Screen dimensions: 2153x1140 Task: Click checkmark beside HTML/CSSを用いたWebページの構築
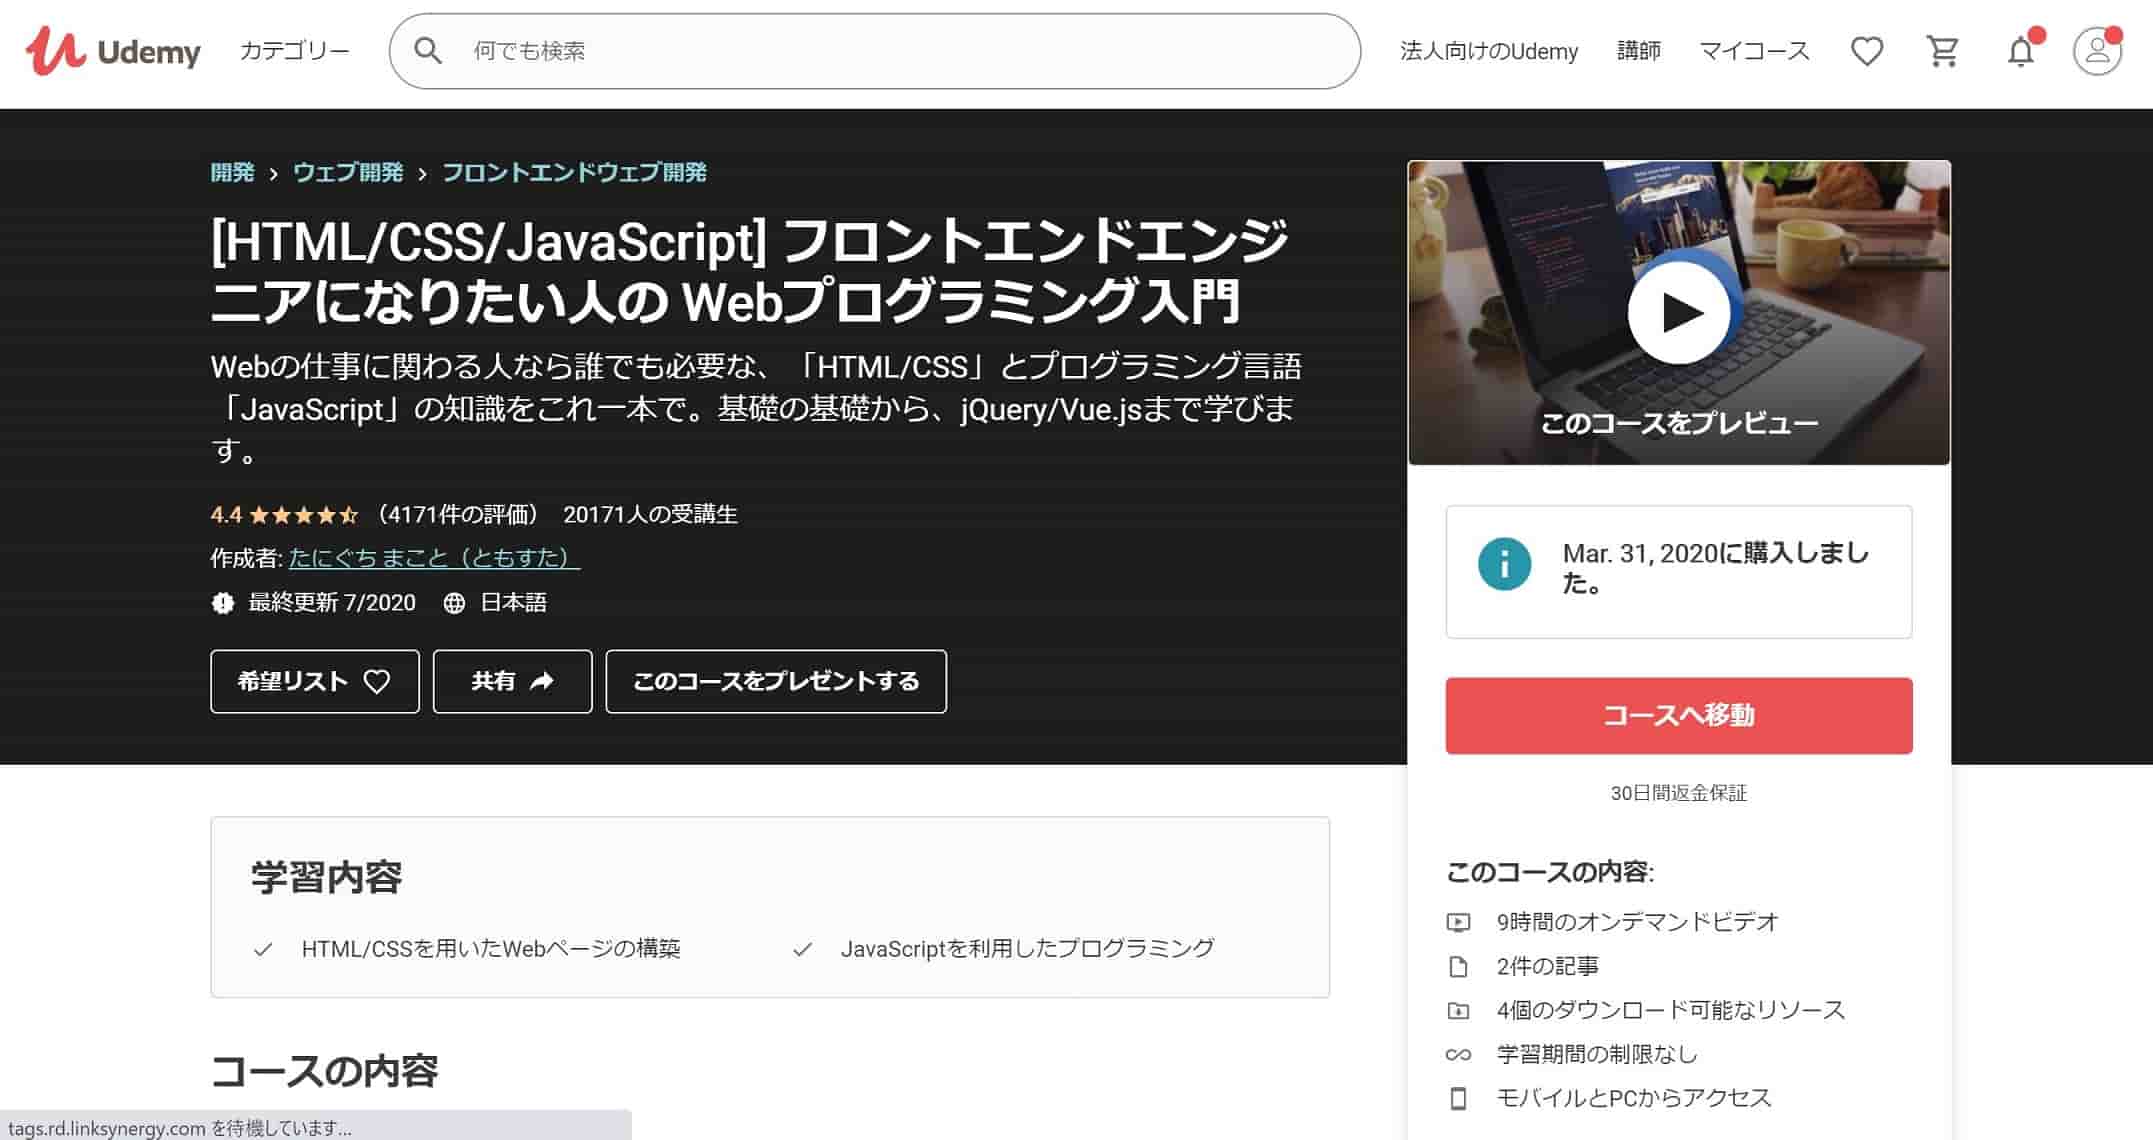click(263, 949)
